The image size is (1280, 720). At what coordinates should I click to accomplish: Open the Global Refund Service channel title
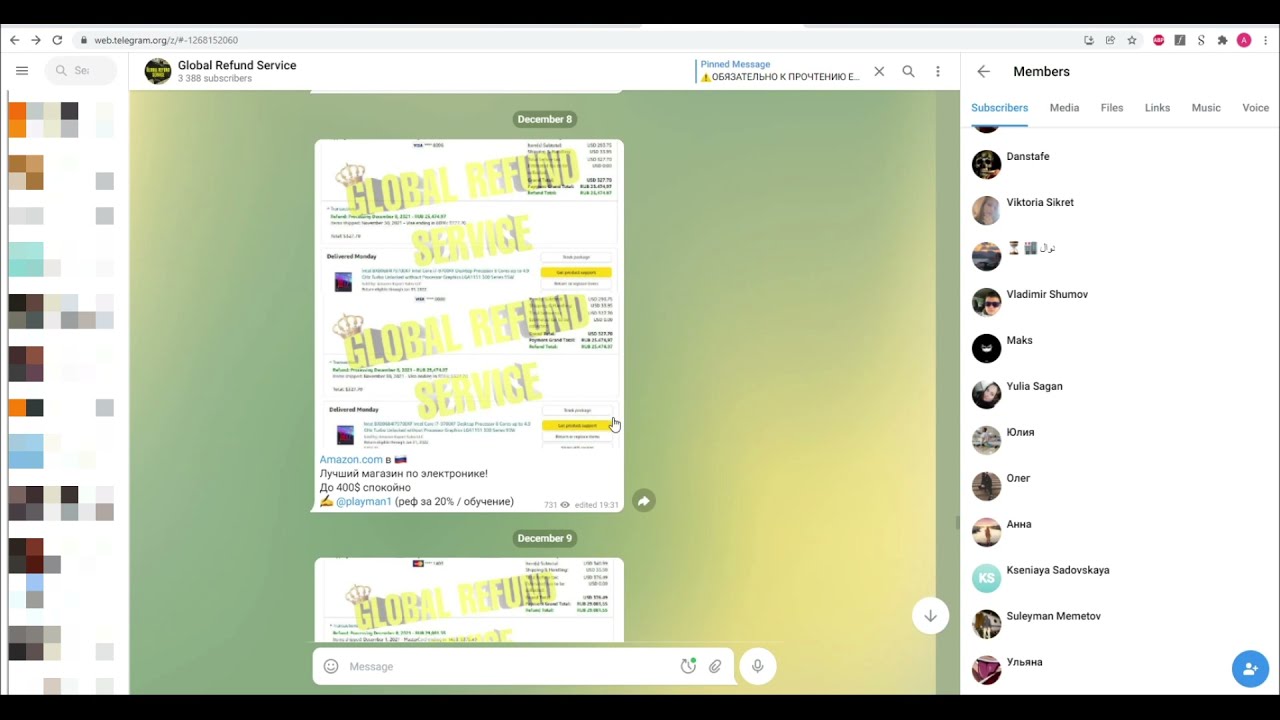[x=237, y=65]
